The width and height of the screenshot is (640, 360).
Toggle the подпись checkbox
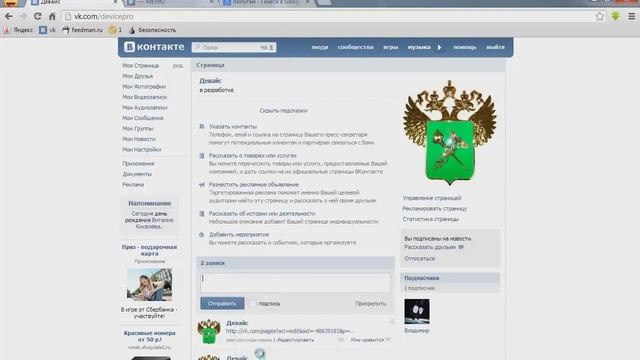coord(254,303)
